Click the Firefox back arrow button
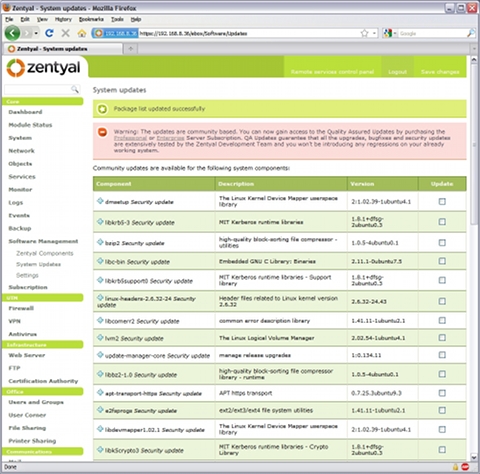Viewport: 480px width, 474px height. pos(12,33)
